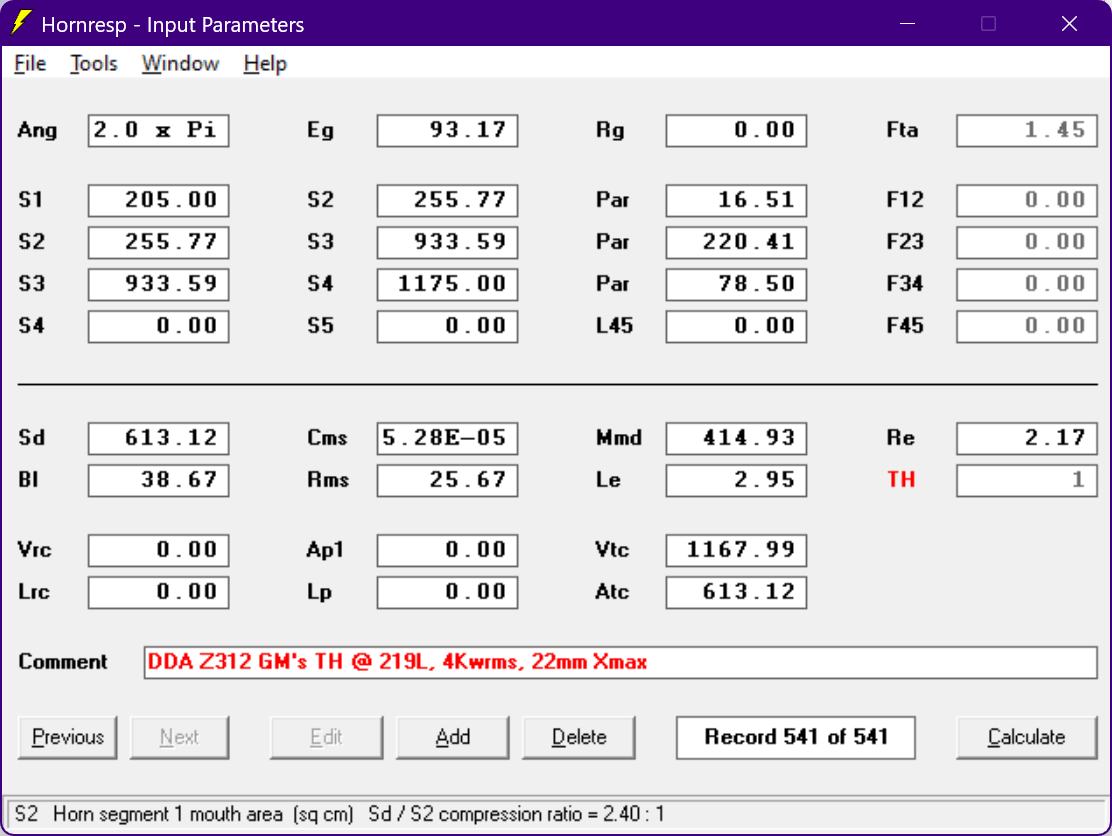Image resolution: width=1112 pixels, height=836 pixels.
Task: Open the Tools menu
Action: pos(94,64)
